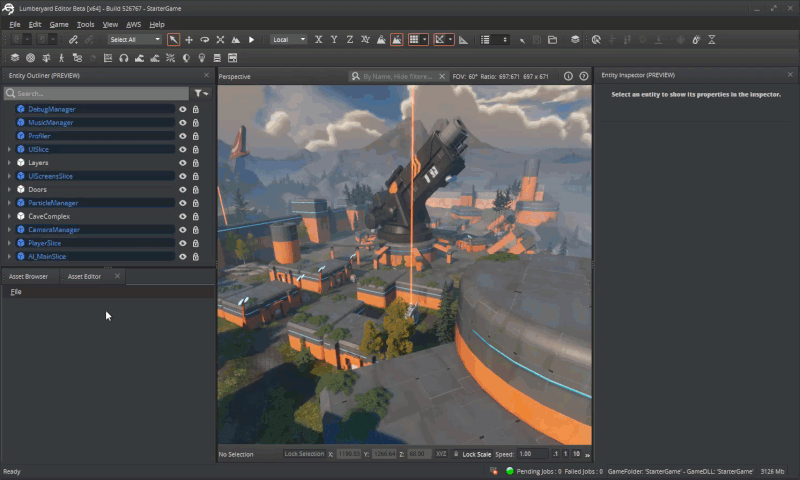
Task: Click the light bulb icon in toolbar
Action: pyautogui.click(x=201, y=58)
